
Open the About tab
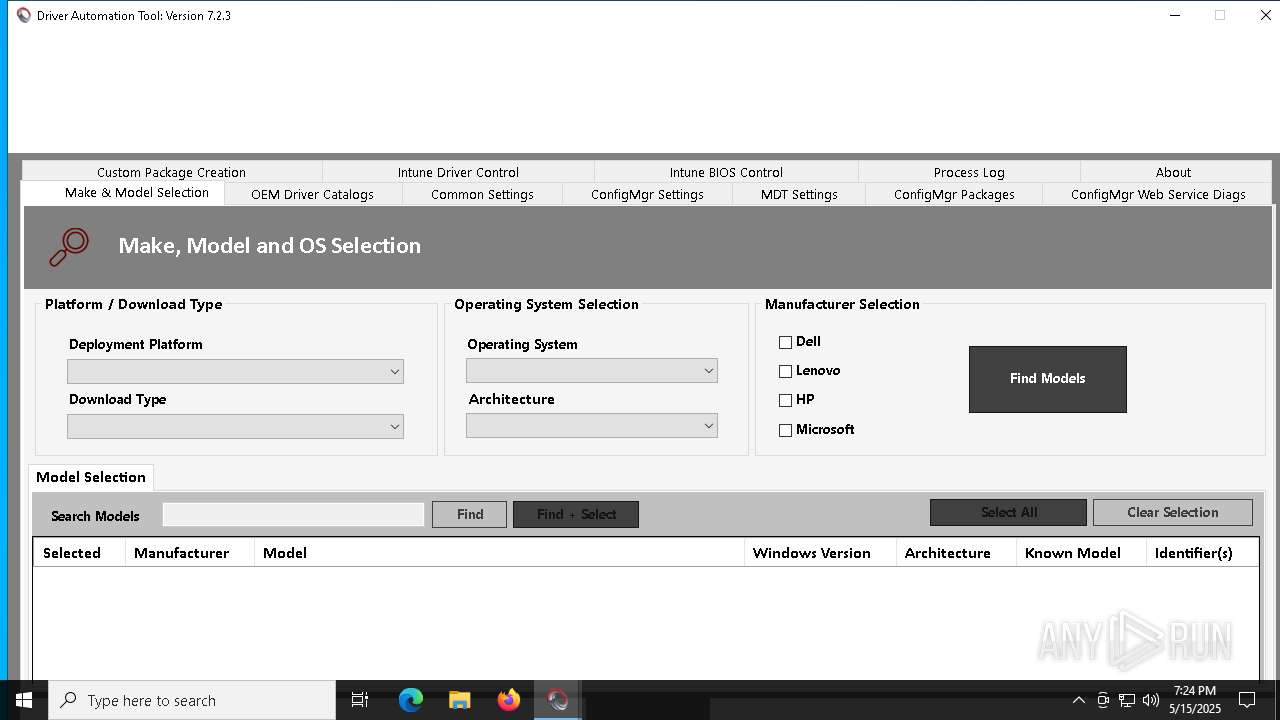1174,172
